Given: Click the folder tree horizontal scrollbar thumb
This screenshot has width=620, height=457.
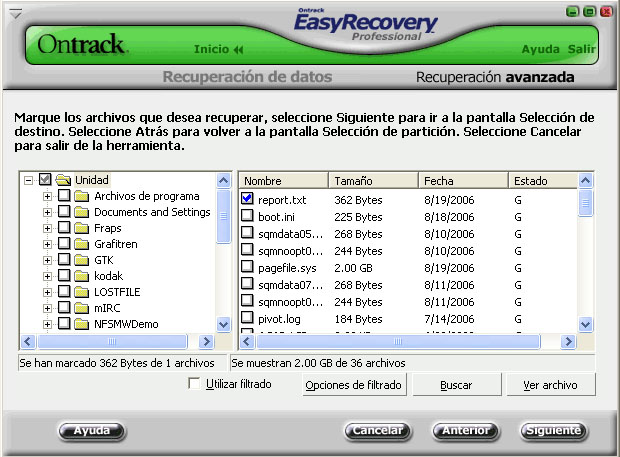Looking at the screenshot, I should click(112, 342).
